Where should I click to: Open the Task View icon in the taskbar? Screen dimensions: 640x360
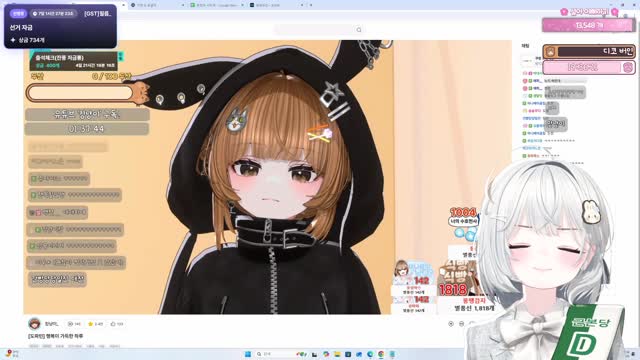pos(314,354)
